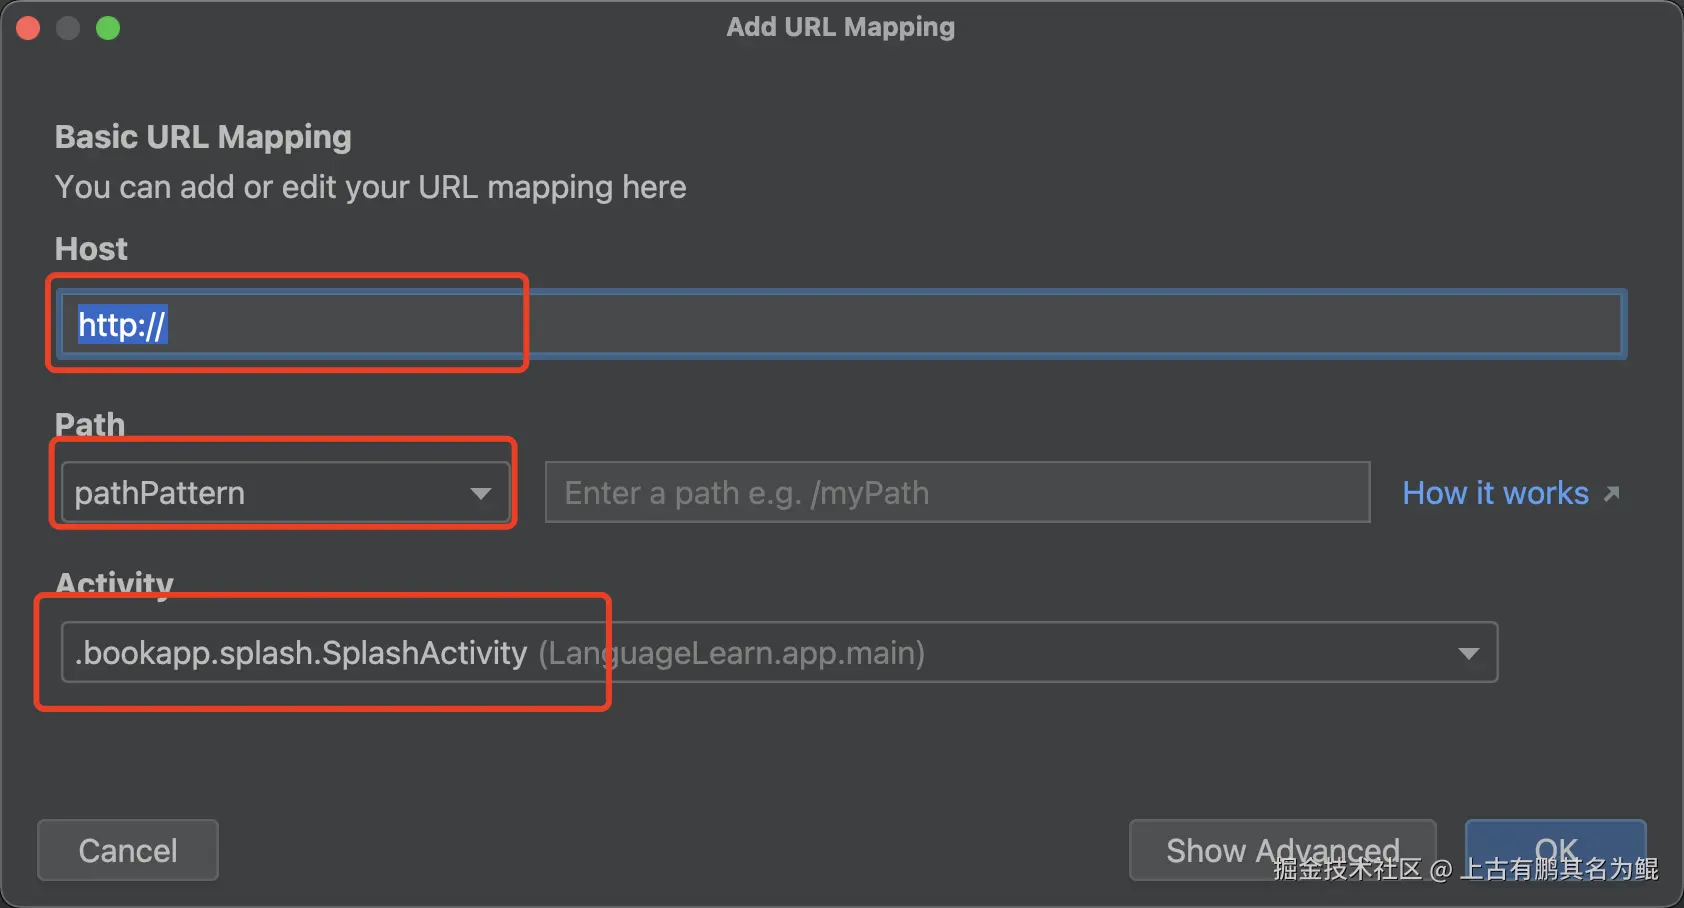Click the arrow icon beside How it works
1684x908 pixels.
point(1611,493)
